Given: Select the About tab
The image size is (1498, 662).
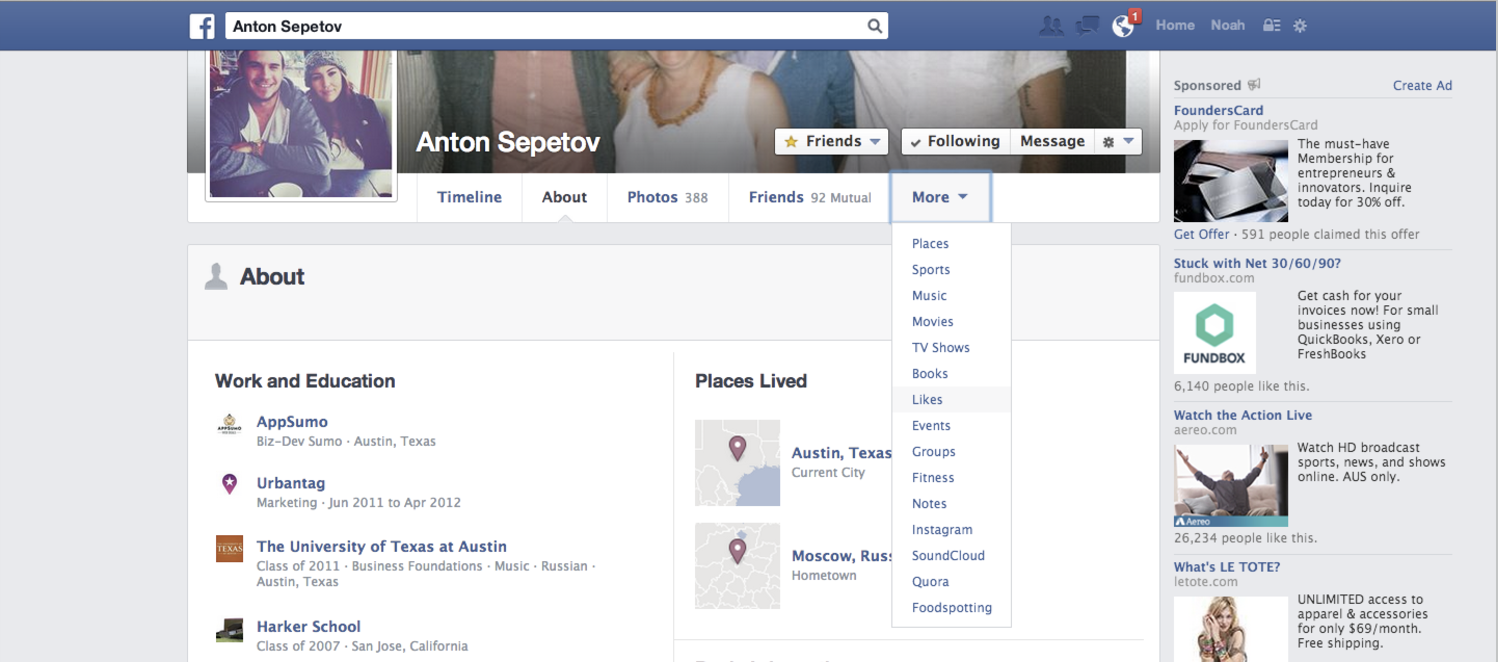Looking at the screenshot, I should pos(564,197).
